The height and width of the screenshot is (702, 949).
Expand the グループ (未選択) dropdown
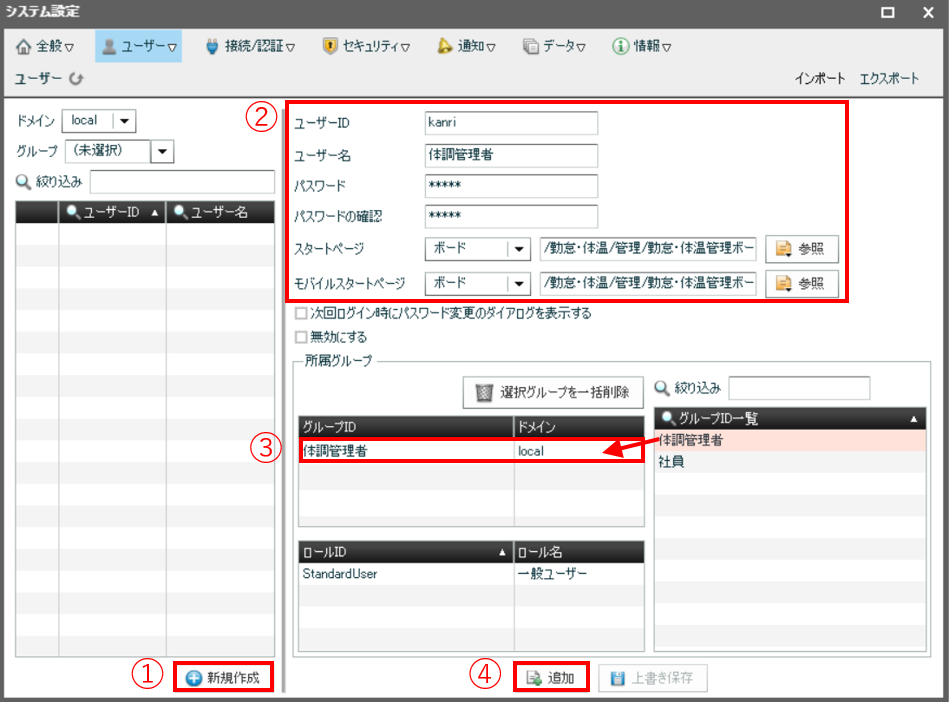[x=163, y=151]
